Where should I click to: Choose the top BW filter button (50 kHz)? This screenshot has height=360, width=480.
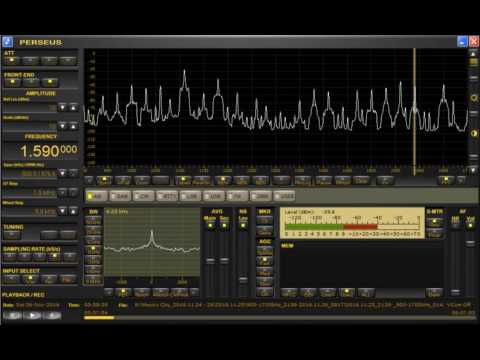click(x=93, y=221)
